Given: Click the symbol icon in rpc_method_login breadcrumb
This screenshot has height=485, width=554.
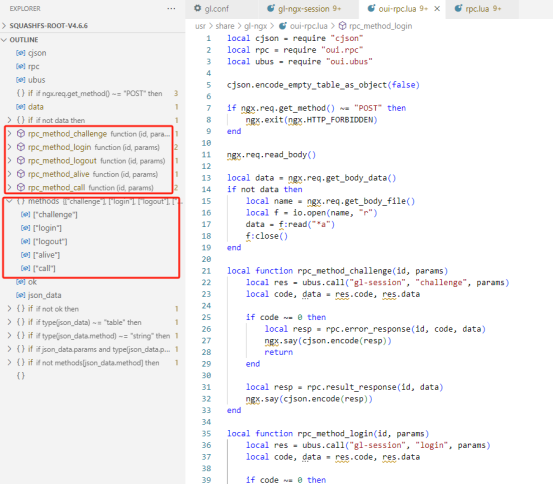Looking at the screenshot, I should [342, 26].
